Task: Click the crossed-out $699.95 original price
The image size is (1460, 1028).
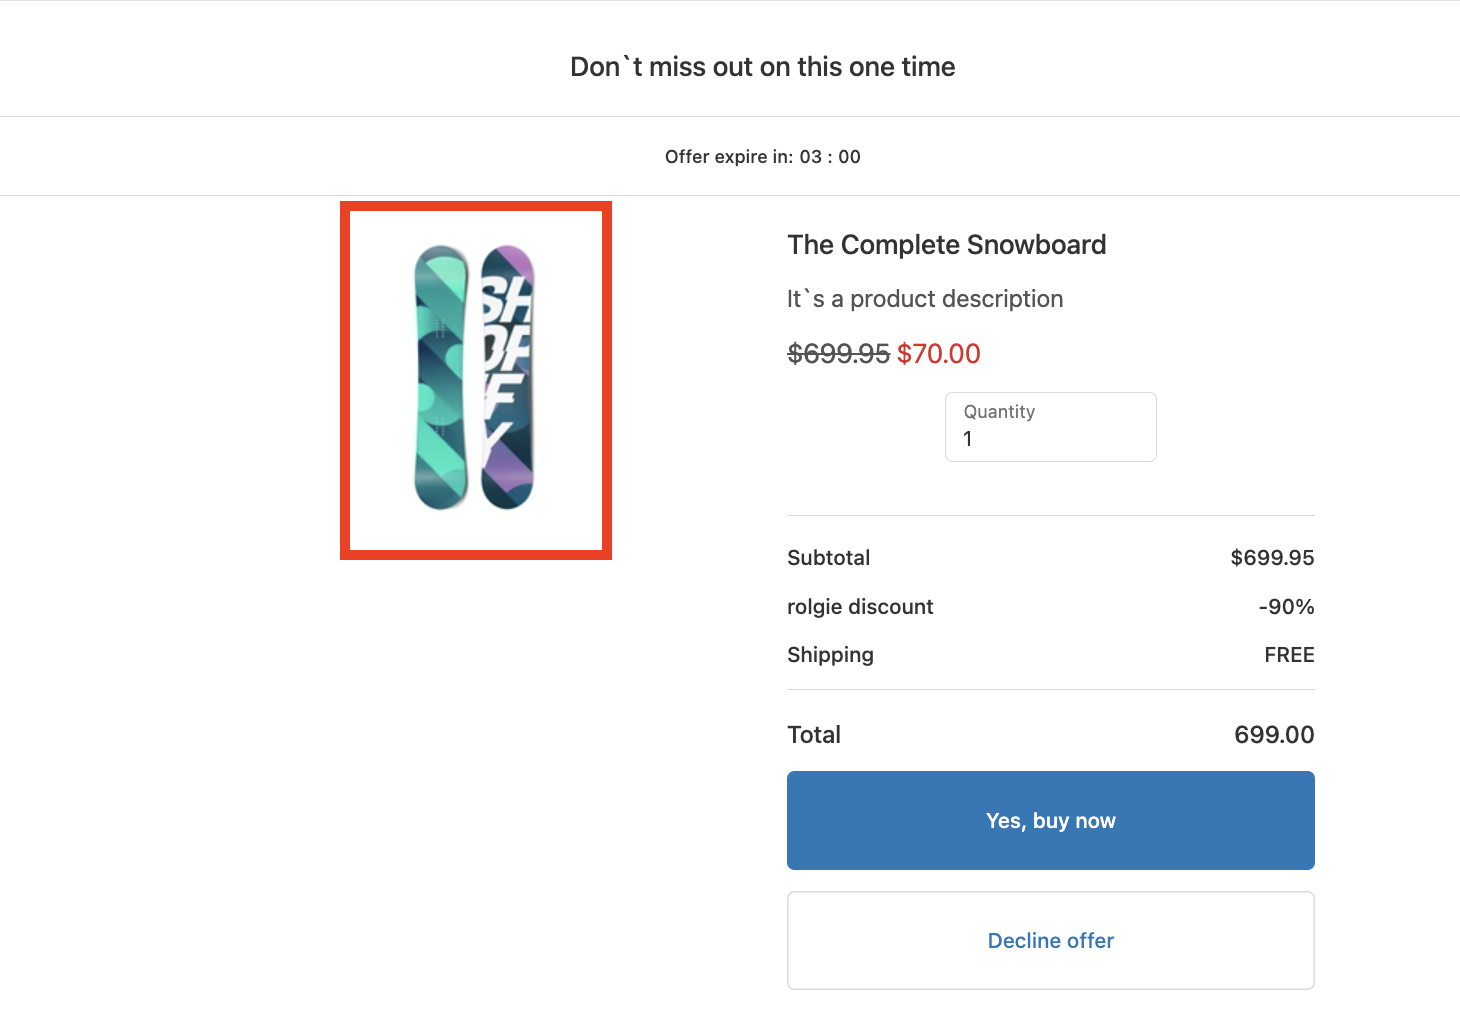Action: [x=838, y=354]
